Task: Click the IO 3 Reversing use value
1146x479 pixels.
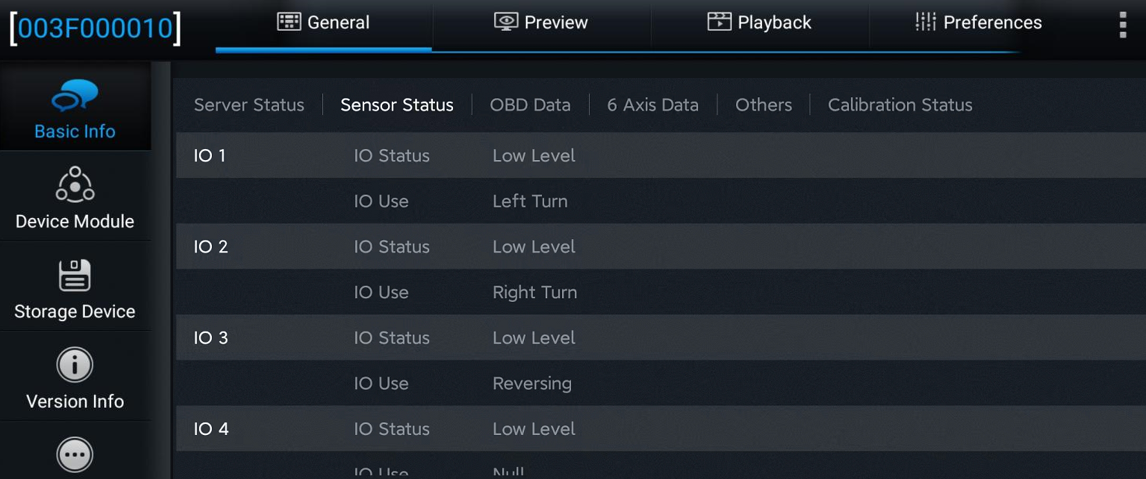Action: 532,383
